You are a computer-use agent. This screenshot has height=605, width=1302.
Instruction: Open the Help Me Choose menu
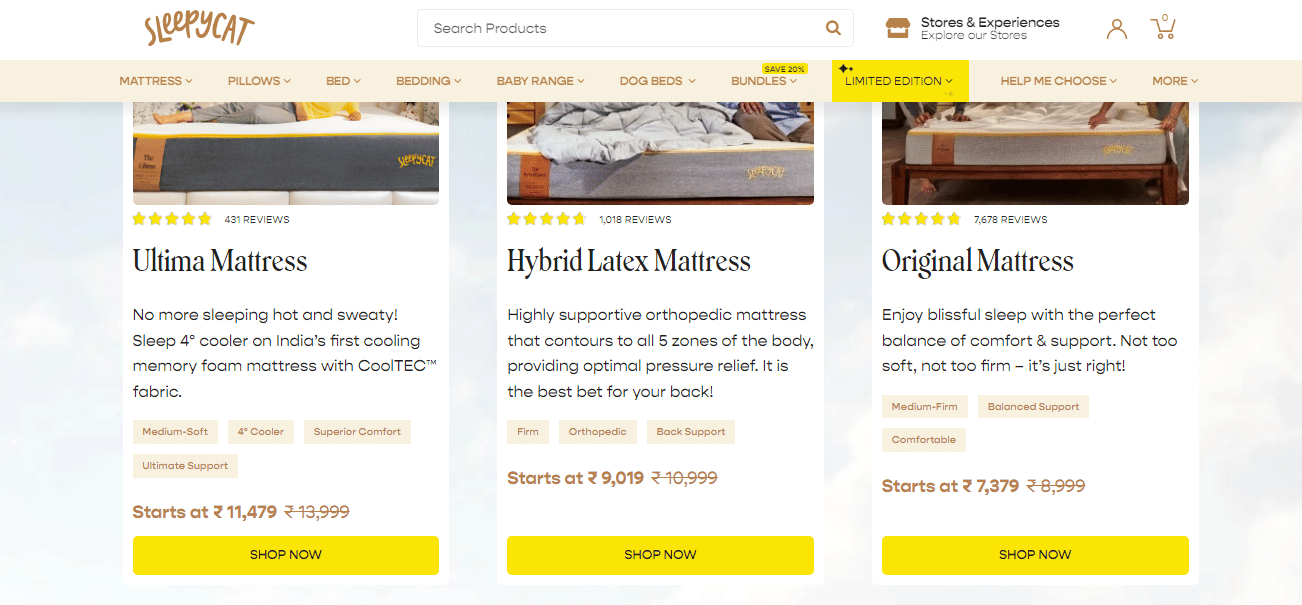[1058, 81]
